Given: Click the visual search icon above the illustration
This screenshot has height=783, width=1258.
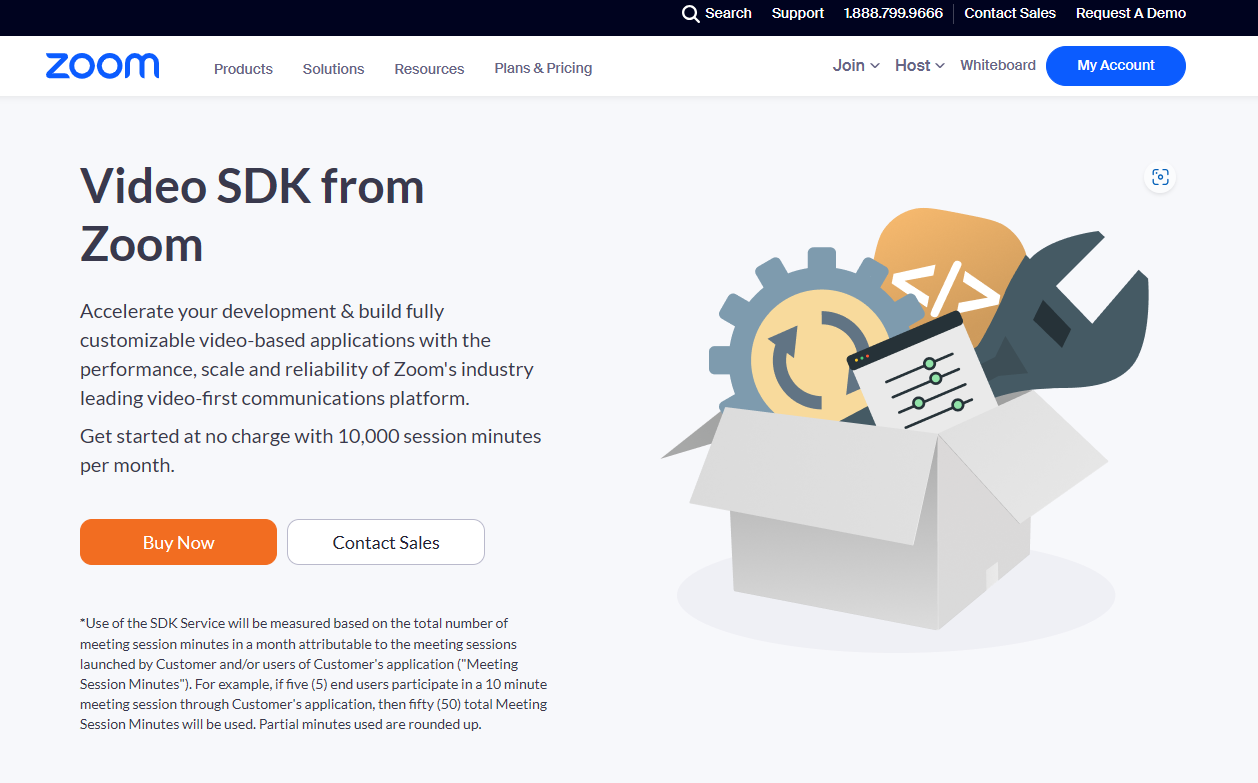Looking at the screenshot, I should tap(1160, 177).
